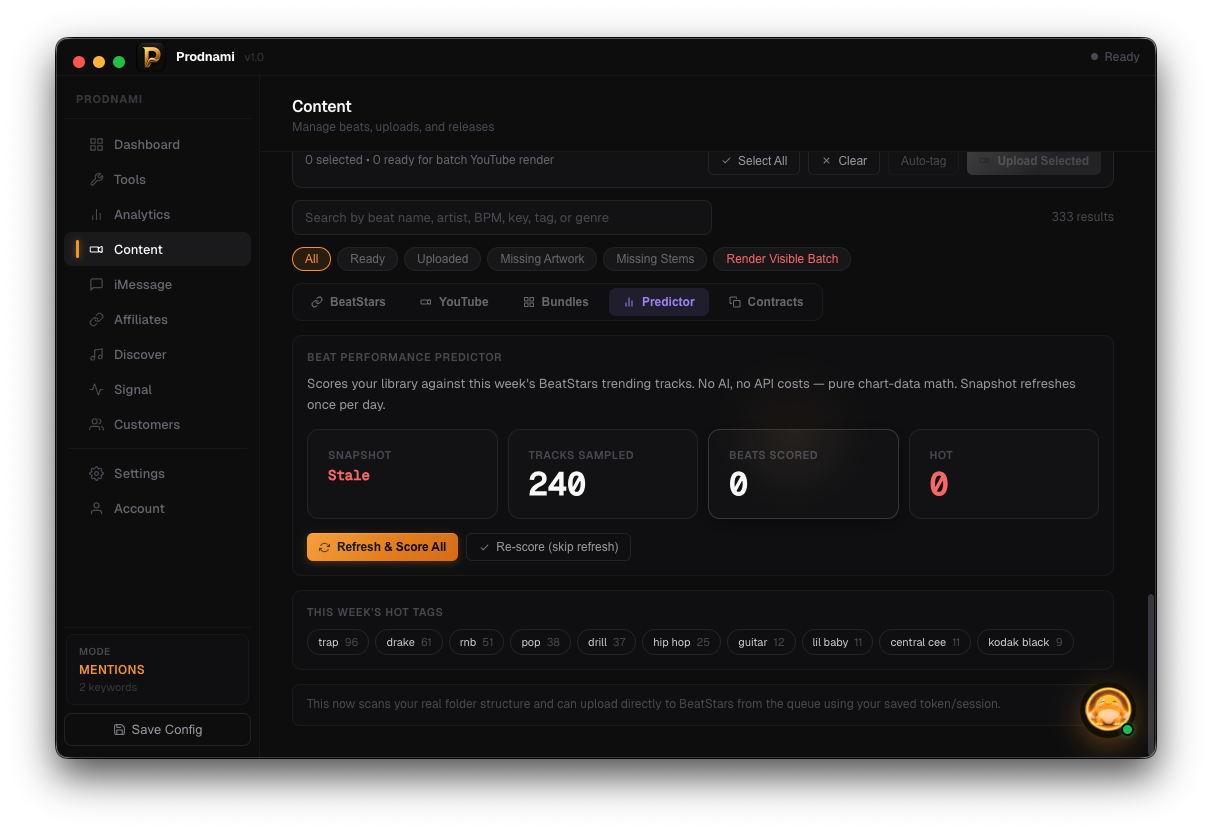The image size is (1212, 832).
Task: Click the lil baby 11 hot tag
Action: point(837,642)
